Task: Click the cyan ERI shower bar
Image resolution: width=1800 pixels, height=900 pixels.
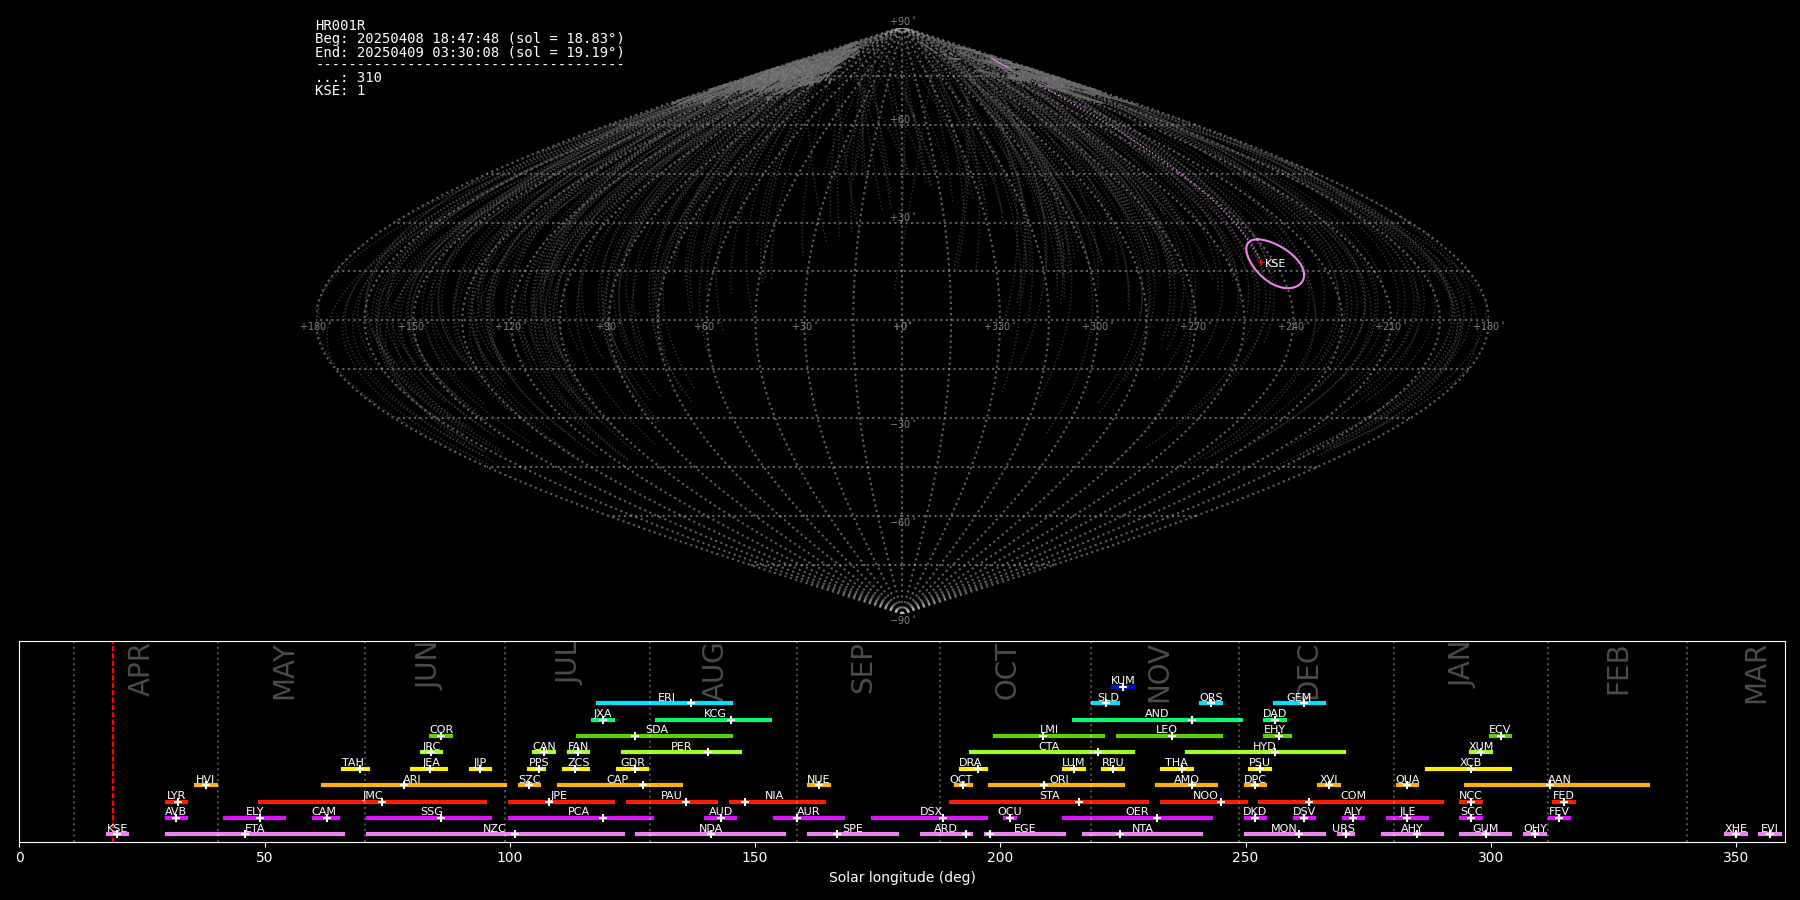Action: [x=664, y=703]
